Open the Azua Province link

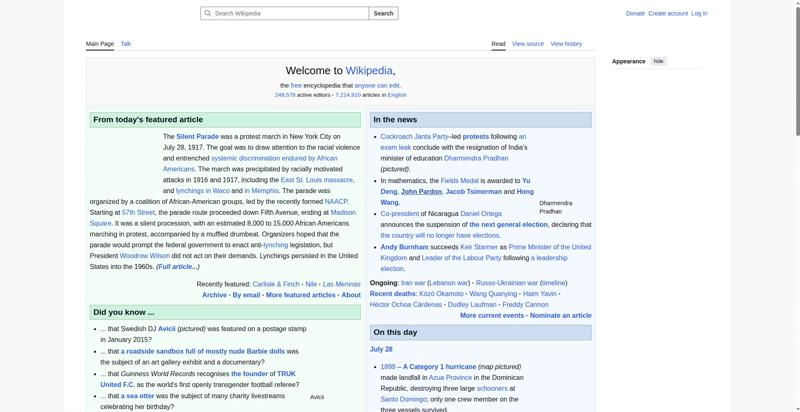(450, 377)
